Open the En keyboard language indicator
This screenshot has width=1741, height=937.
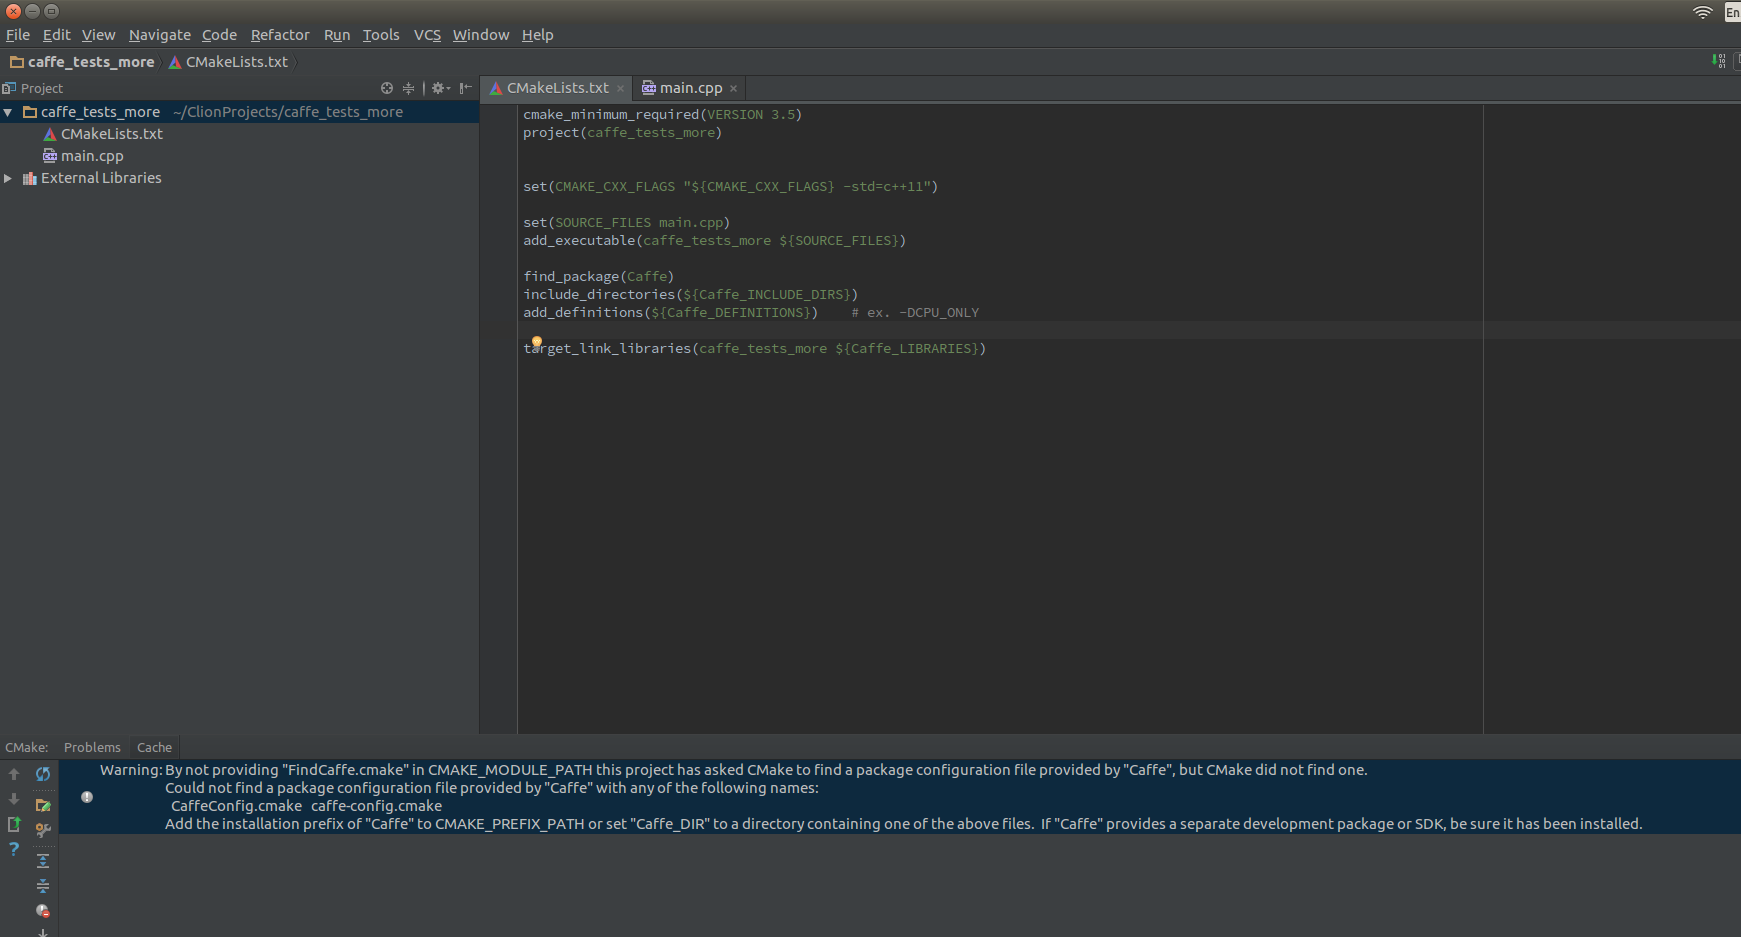pos(1732,12)
